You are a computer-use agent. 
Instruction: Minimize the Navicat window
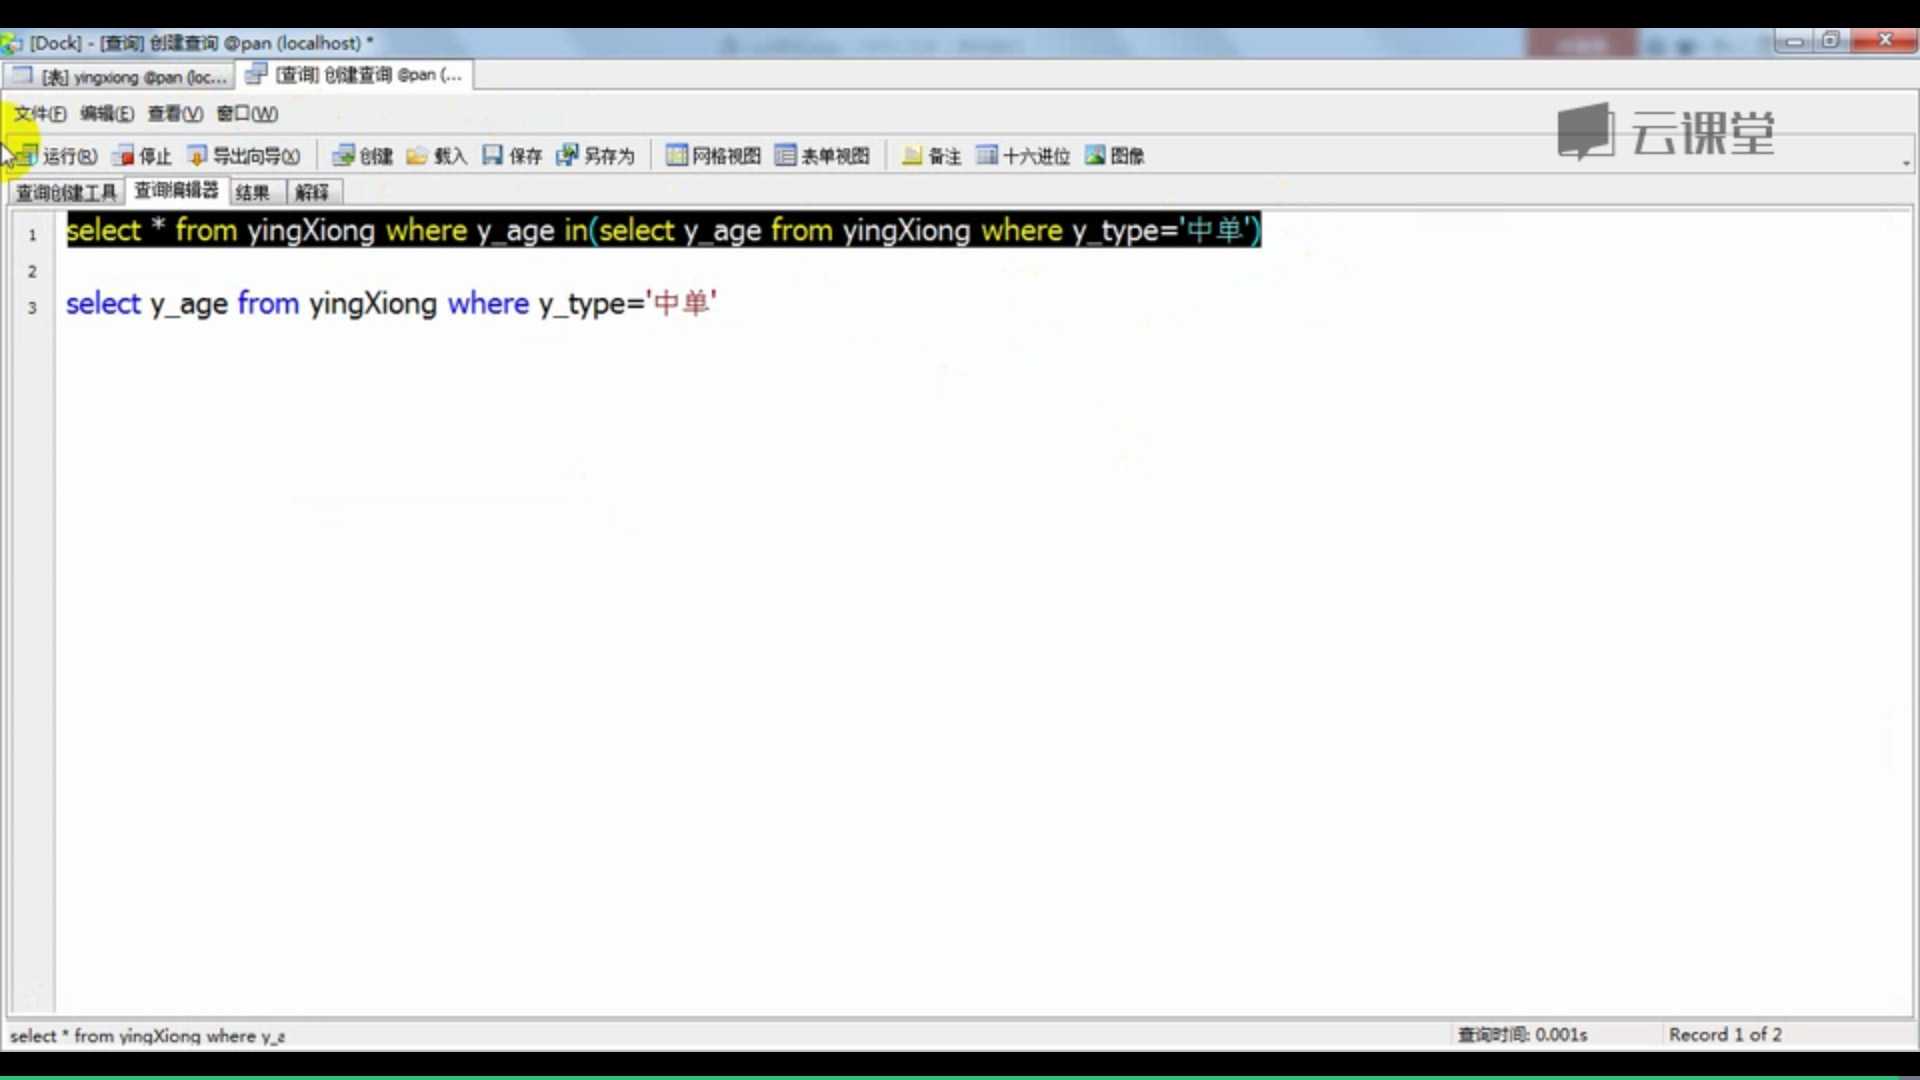point(1795,41)
